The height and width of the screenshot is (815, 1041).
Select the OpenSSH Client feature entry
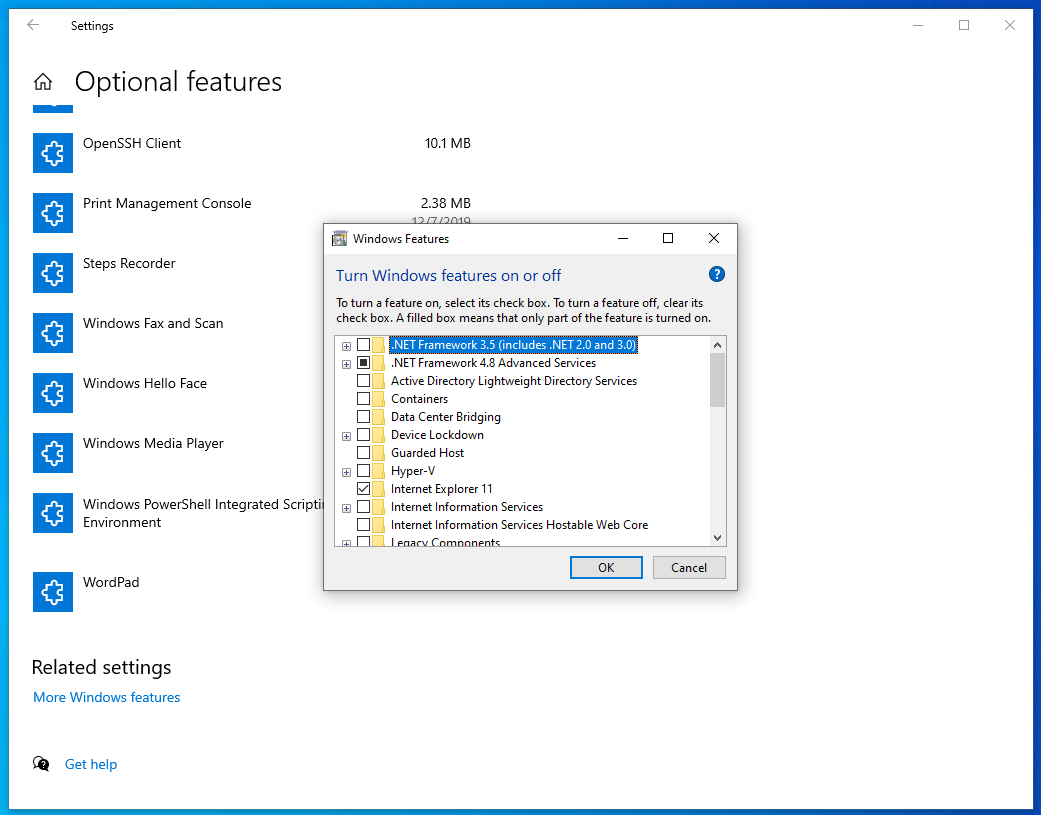252,153
